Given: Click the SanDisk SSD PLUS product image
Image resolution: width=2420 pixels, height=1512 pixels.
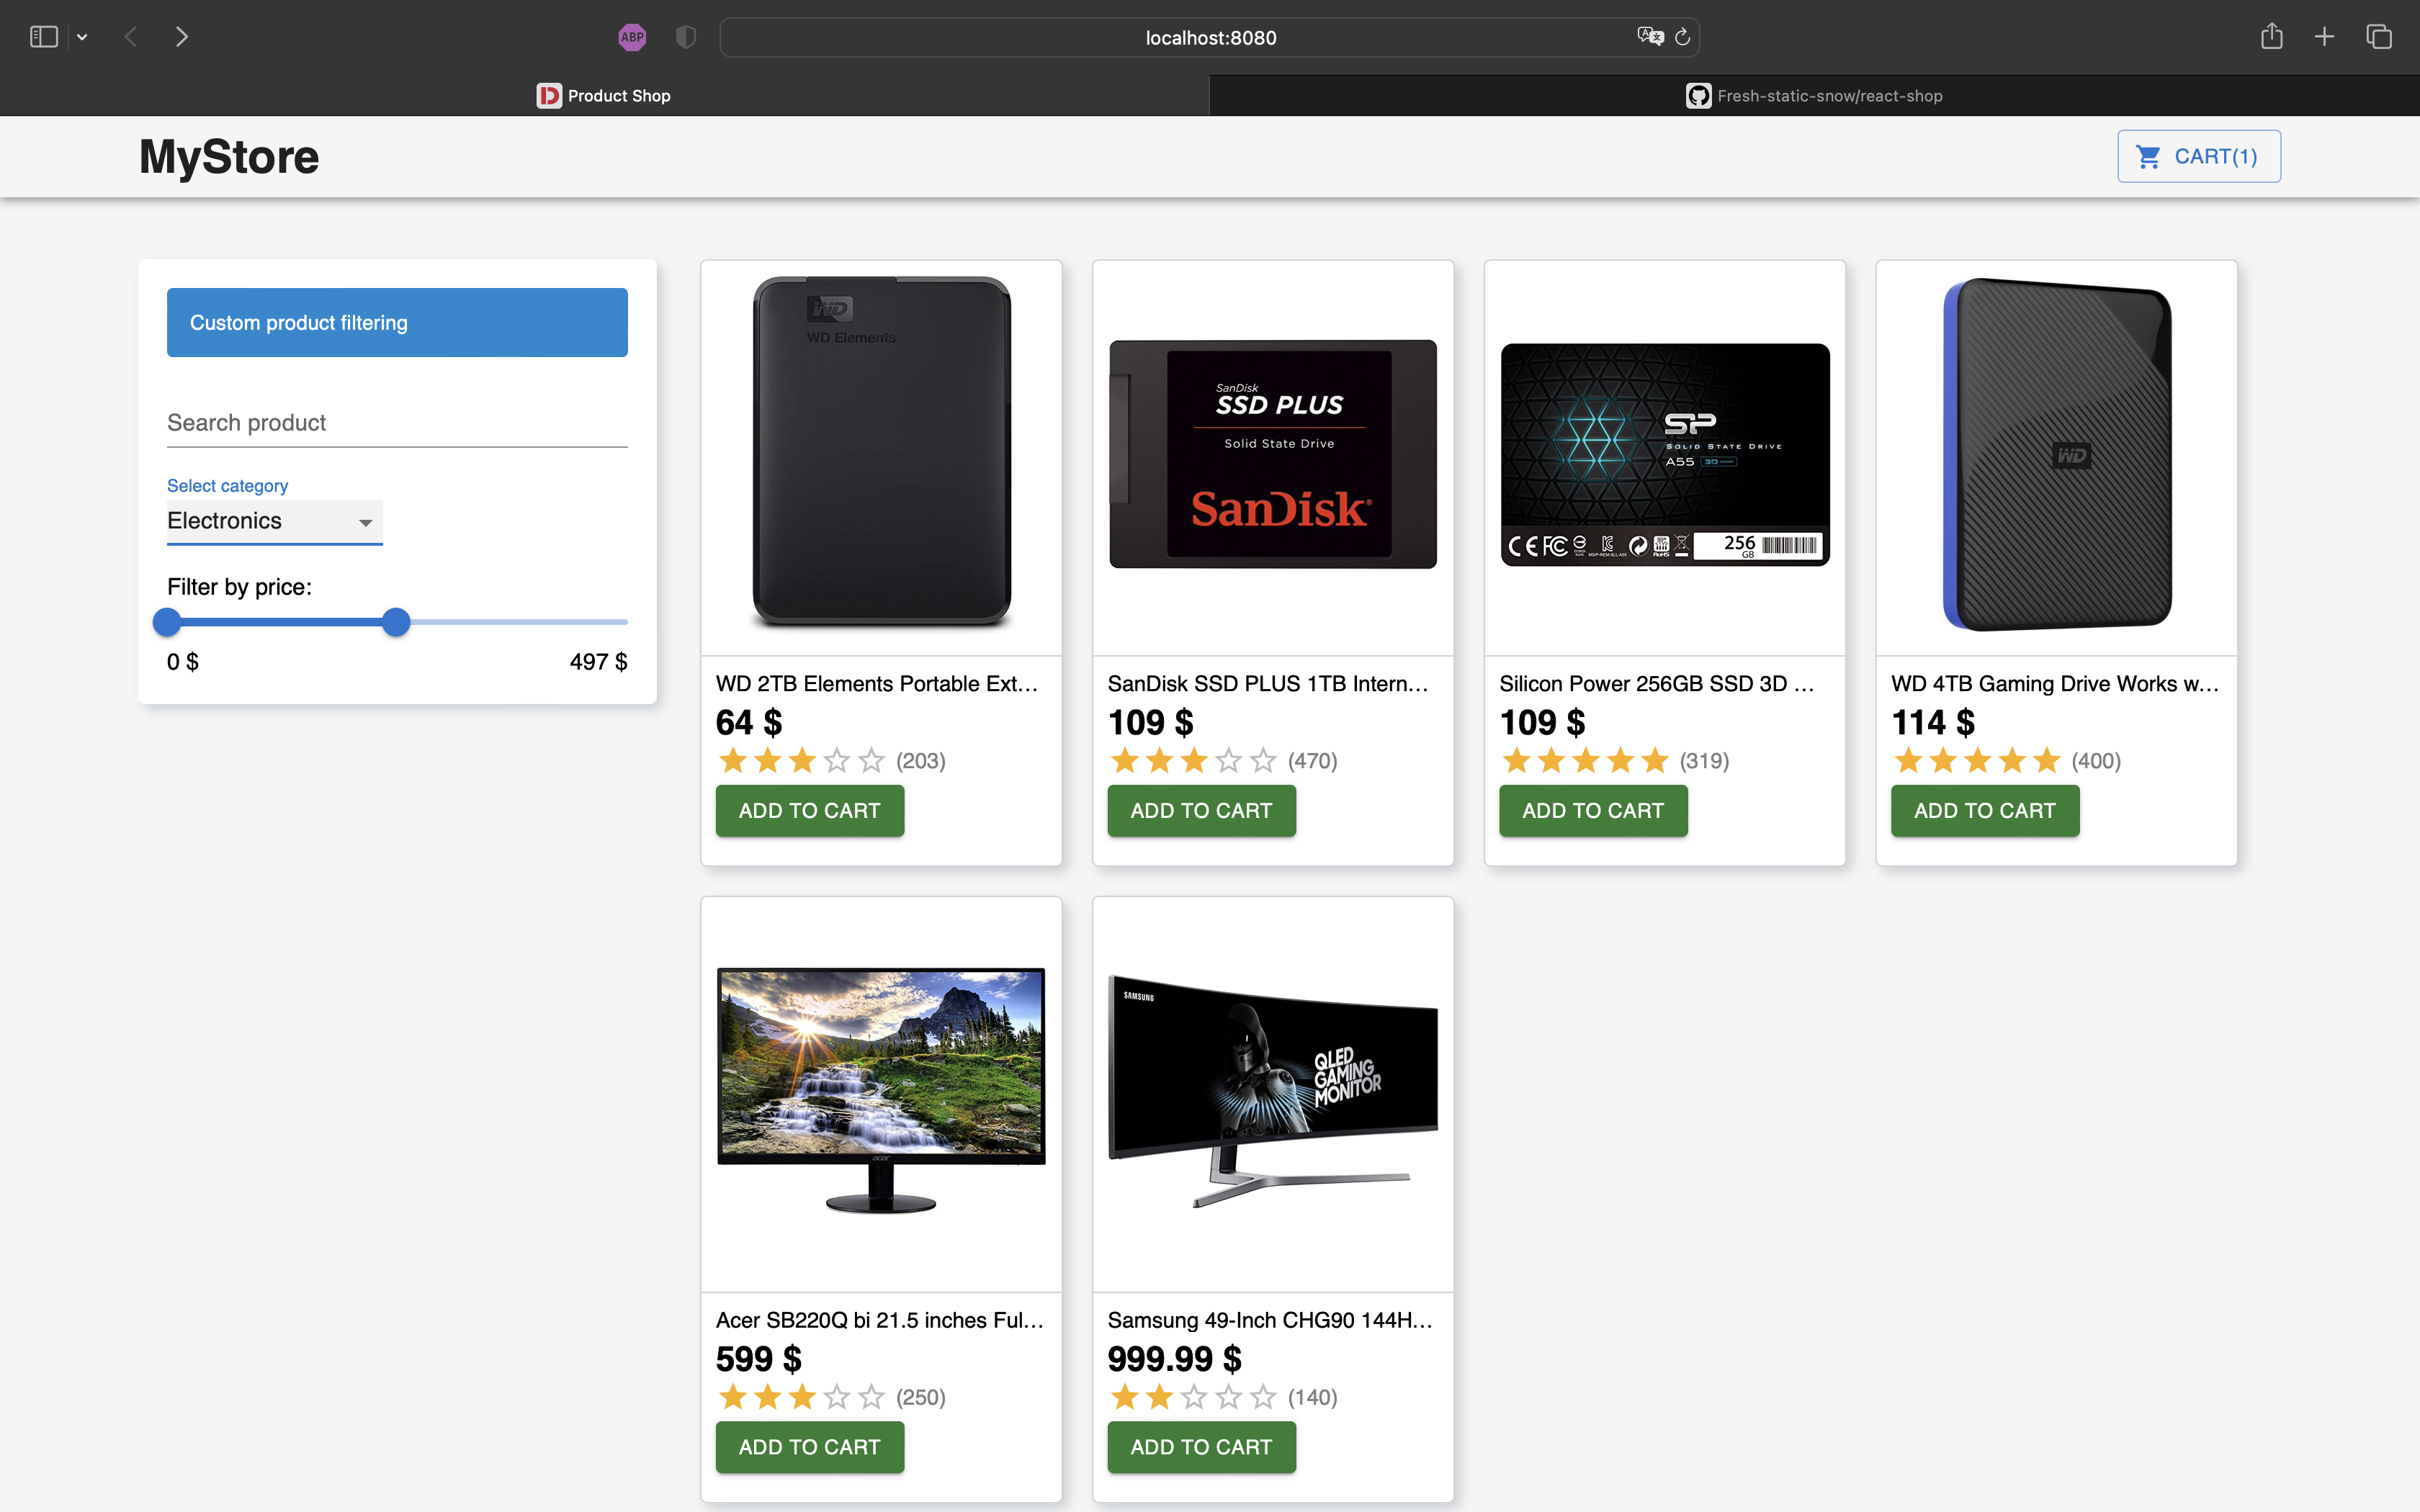Looking at the screenshot, I should [1272, 455].
